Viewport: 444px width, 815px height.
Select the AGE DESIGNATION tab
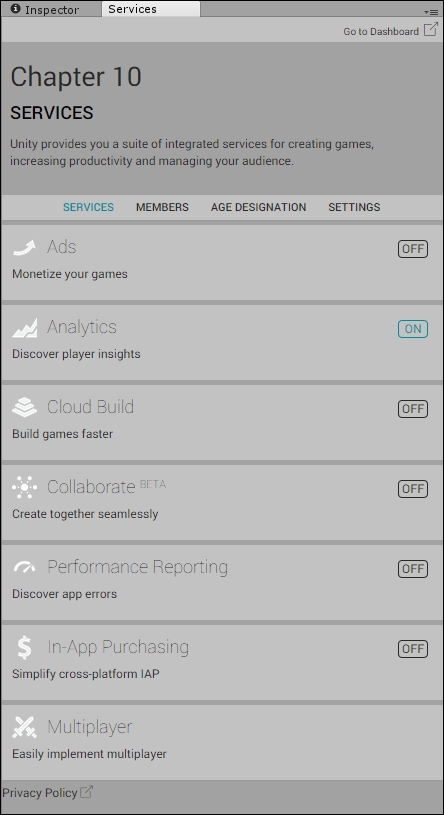(x=258, y=207)
